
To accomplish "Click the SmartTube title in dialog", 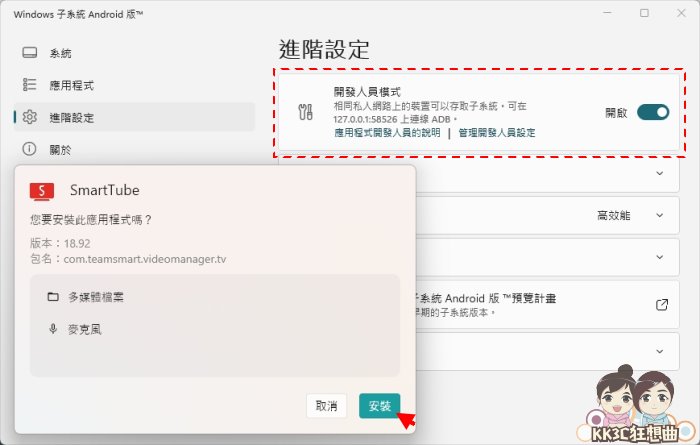I will pos(104,190).
